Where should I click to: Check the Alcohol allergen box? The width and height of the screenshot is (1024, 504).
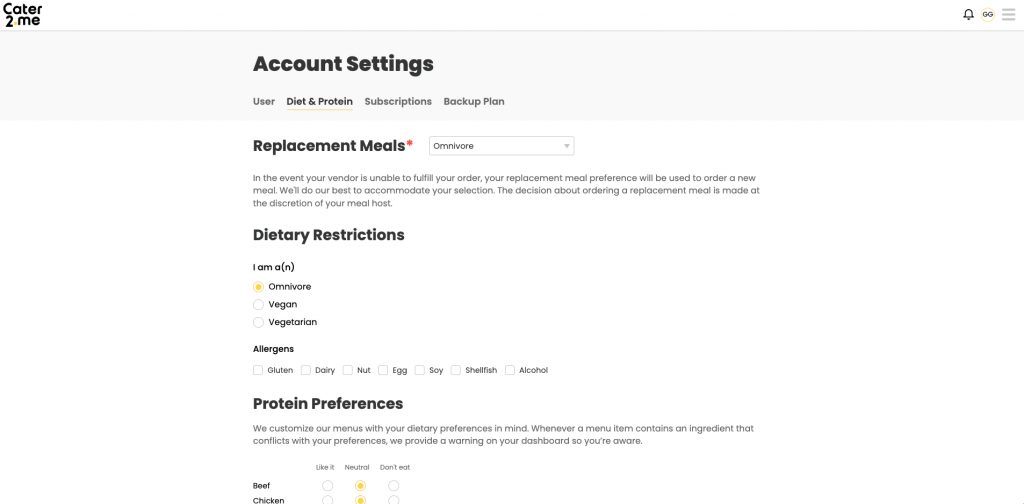click(510, 370)
